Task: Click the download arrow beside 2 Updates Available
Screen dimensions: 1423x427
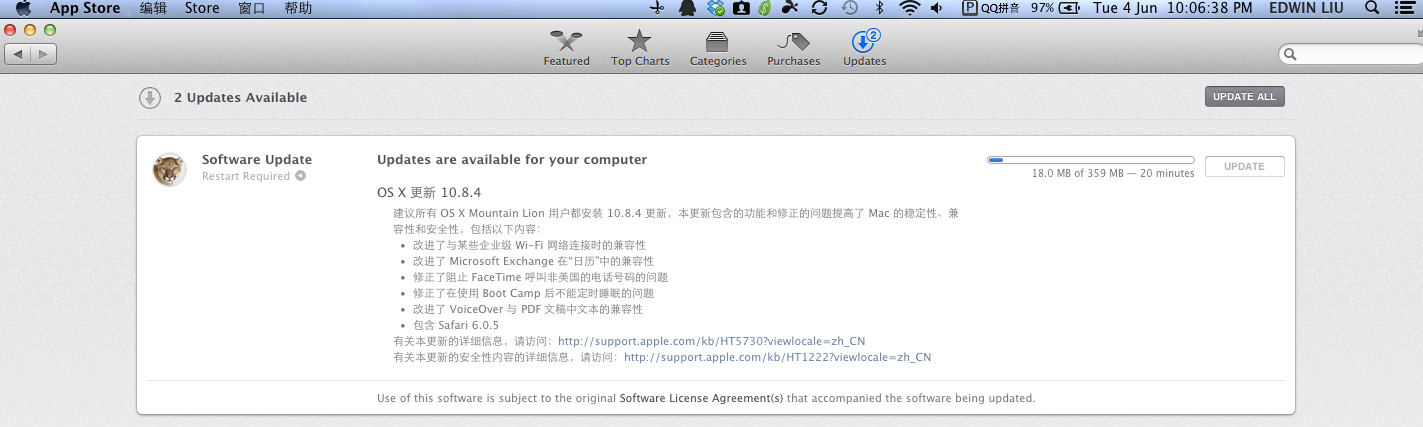Action: point(149,97)
